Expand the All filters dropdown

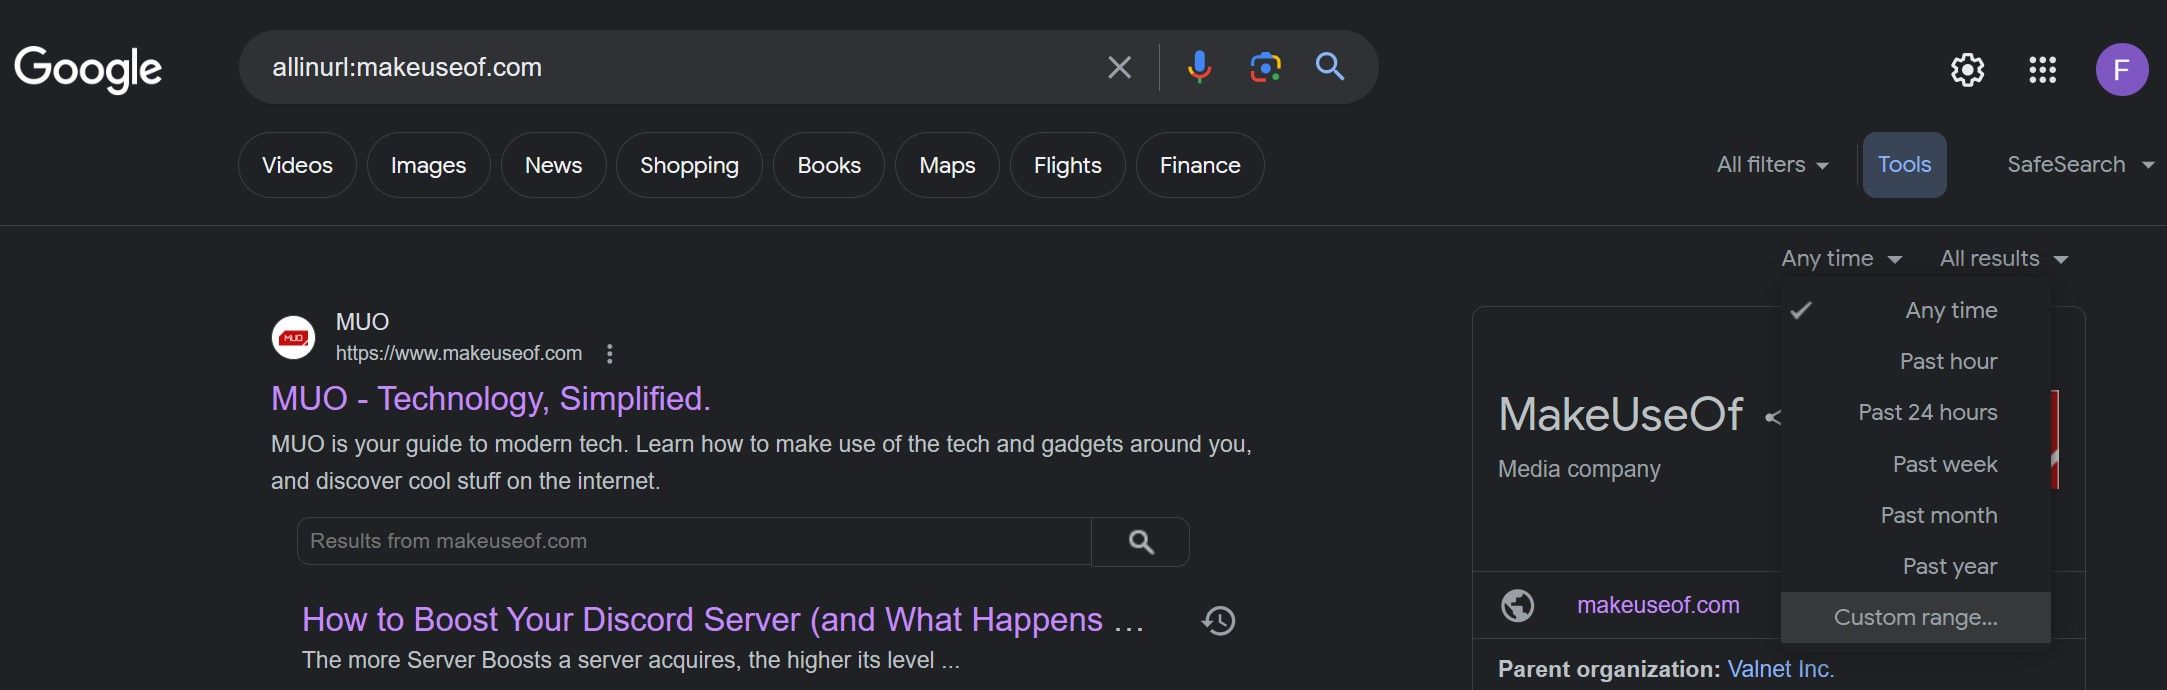[1772, 165]
